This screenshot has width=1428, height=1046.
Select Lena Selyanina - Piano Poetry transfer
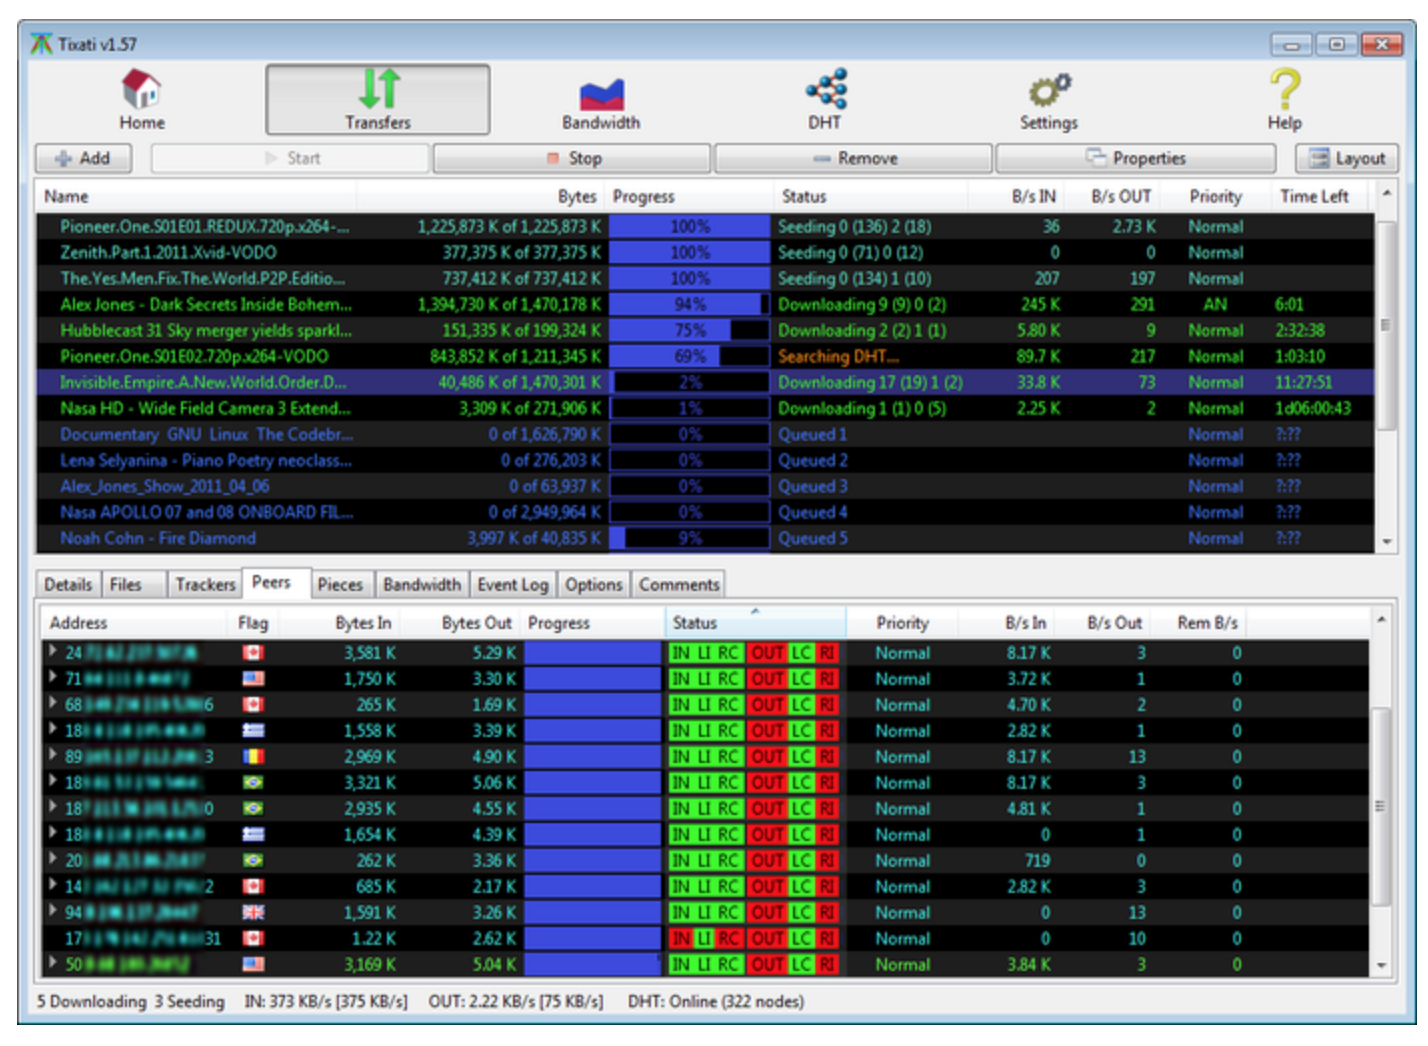[705, 460]
